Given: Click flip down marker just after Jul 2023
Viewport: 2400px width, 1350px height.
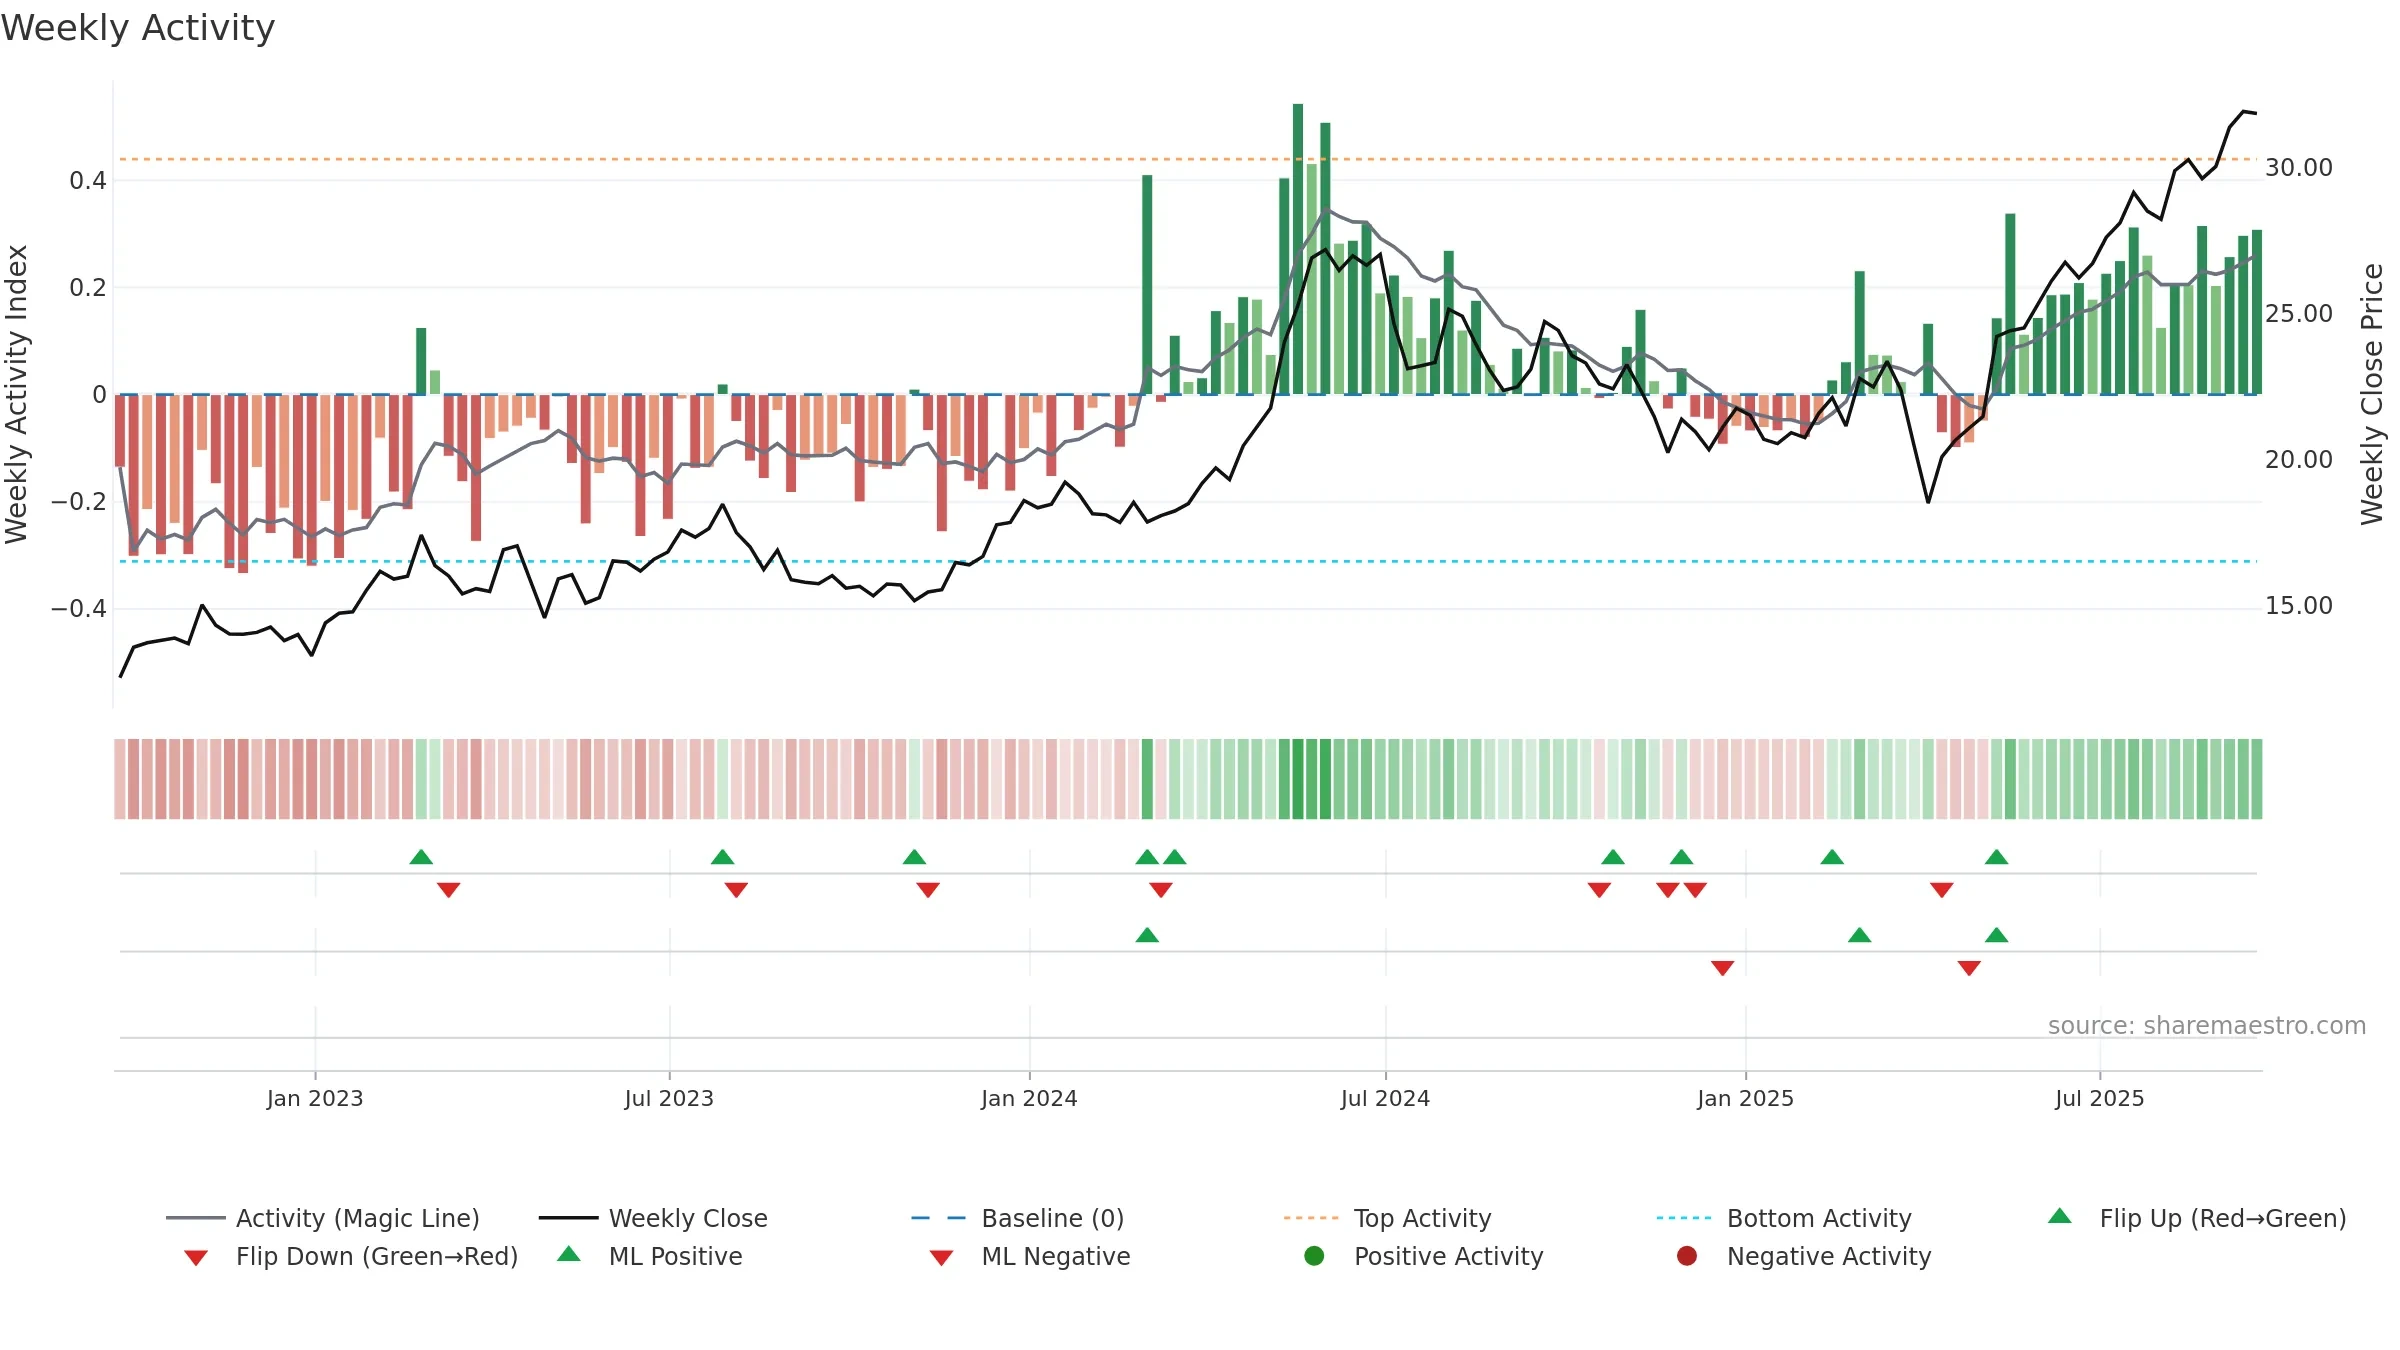Looking at the screenshot, I should pyautogui.click(x=736, y=890).
